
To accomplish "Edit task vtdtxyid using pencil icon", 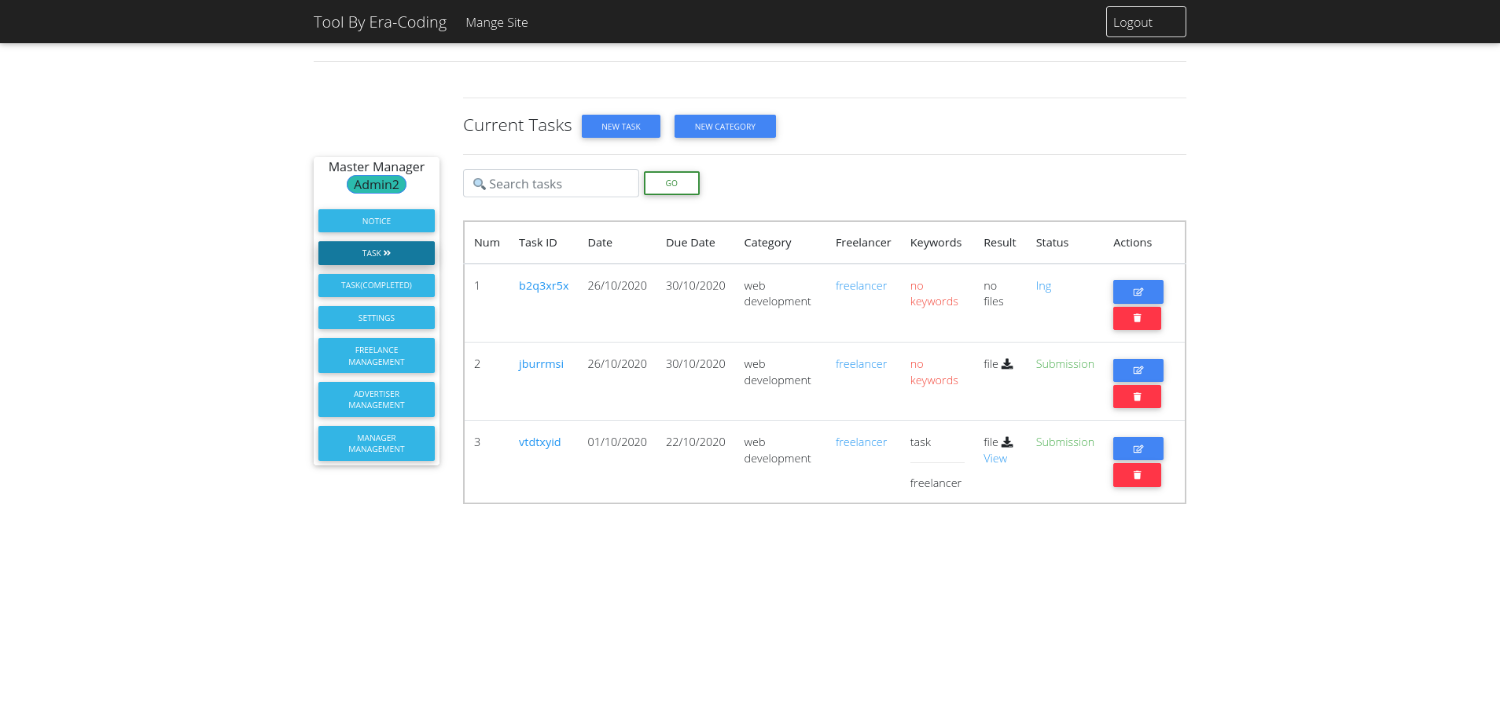I will click(1137, 448).
